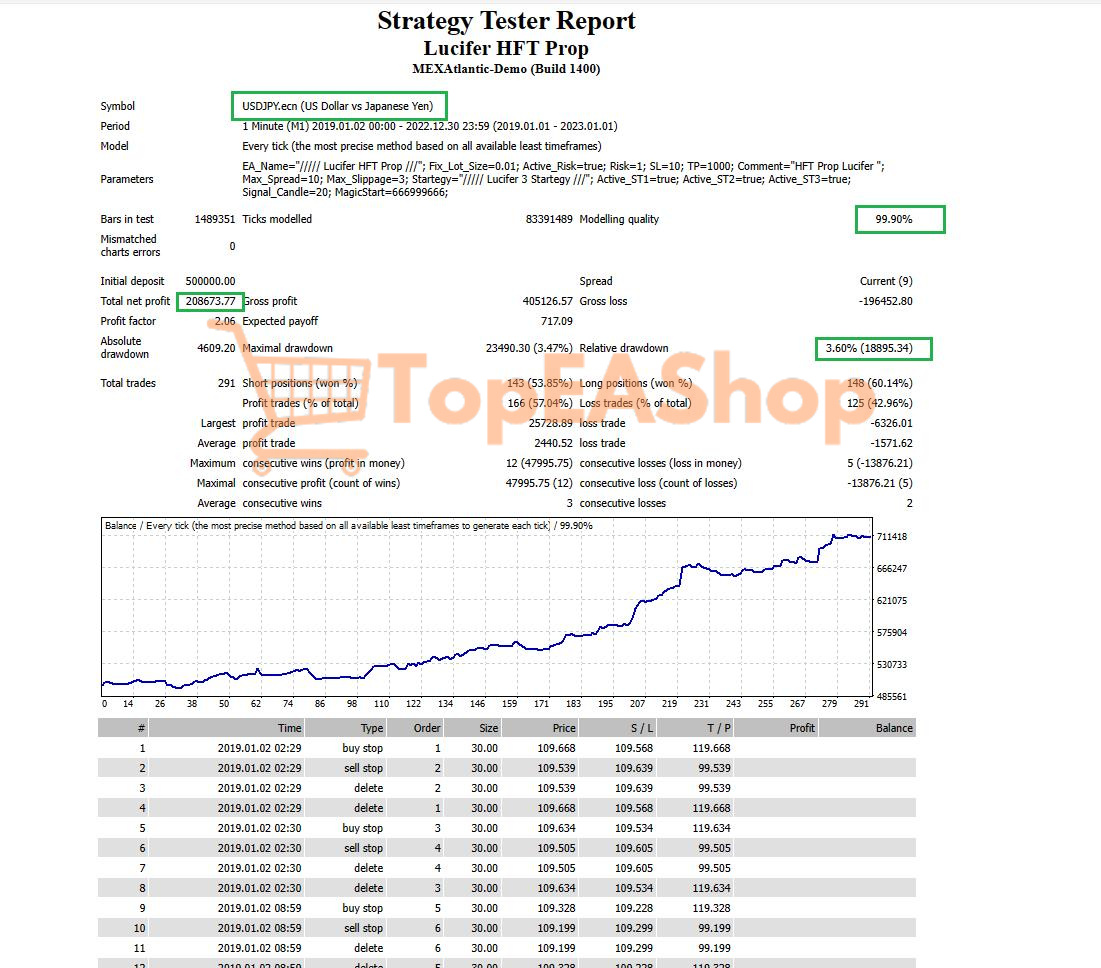
Task: Click the 99.90% modelling quality value
Action: tap(899, 219)
